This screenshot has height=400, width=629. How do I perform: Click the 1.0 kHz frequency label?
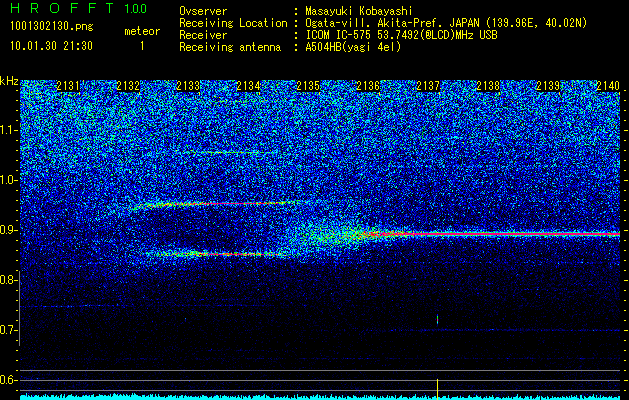click(x=8, y=180)
